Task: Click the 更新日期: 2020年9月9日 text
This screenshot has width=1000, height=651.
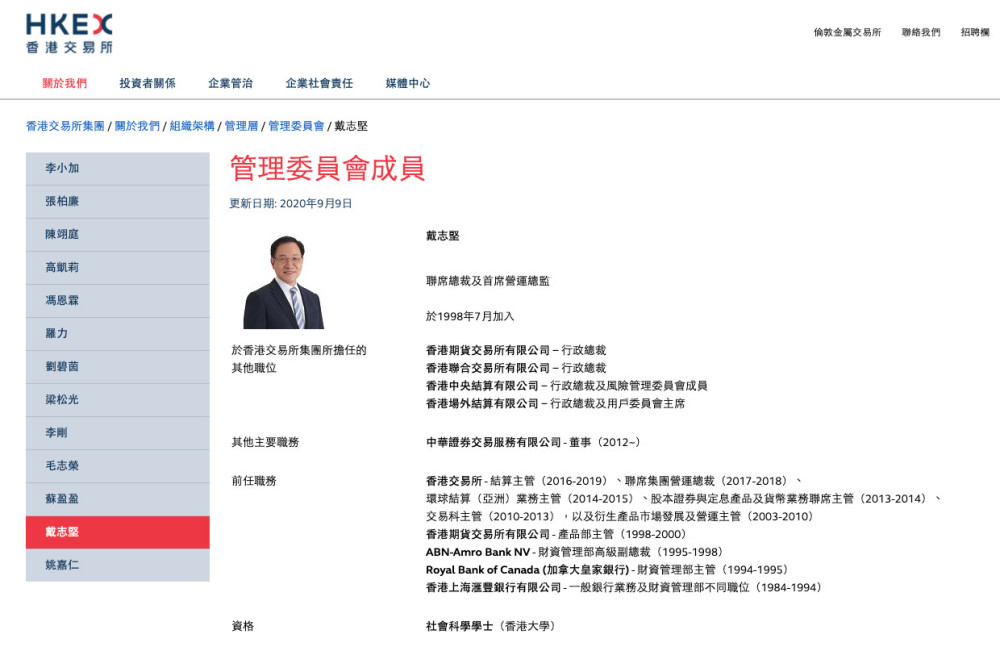Action: pos(291,203)
